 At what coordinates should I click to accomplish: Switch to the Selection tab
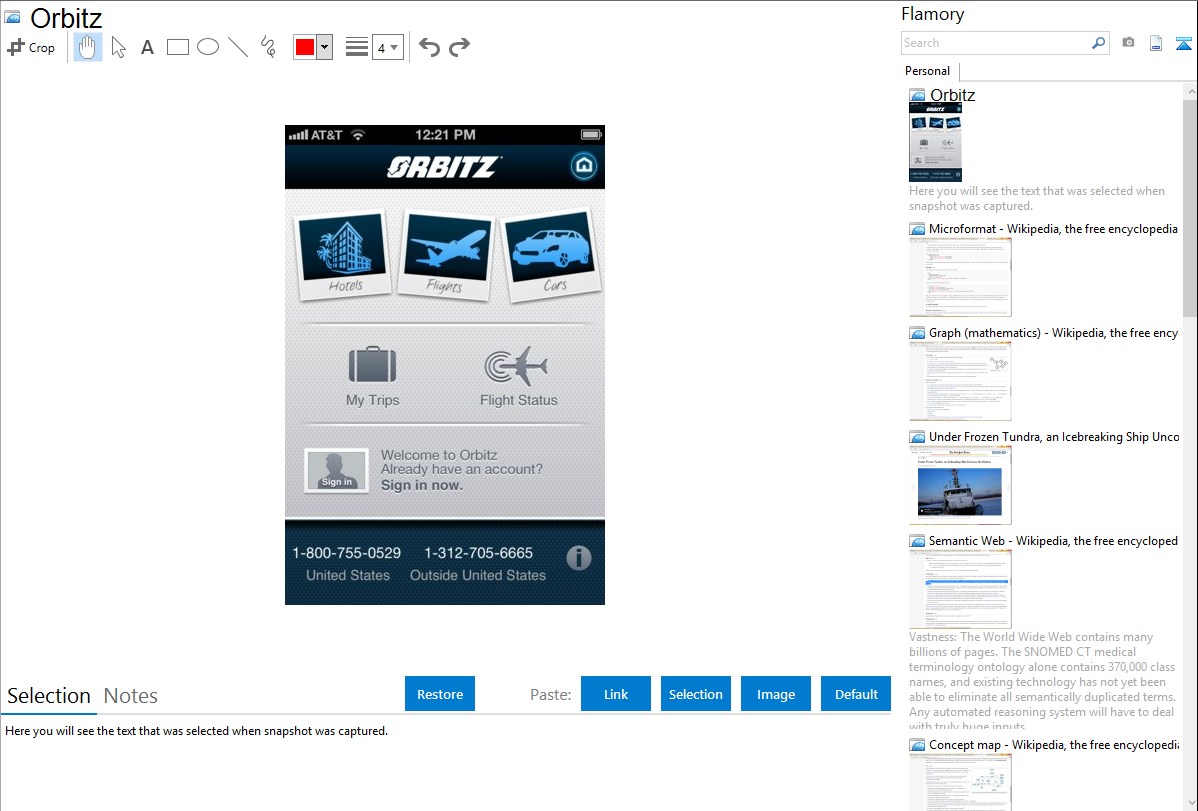click(49, 696)
